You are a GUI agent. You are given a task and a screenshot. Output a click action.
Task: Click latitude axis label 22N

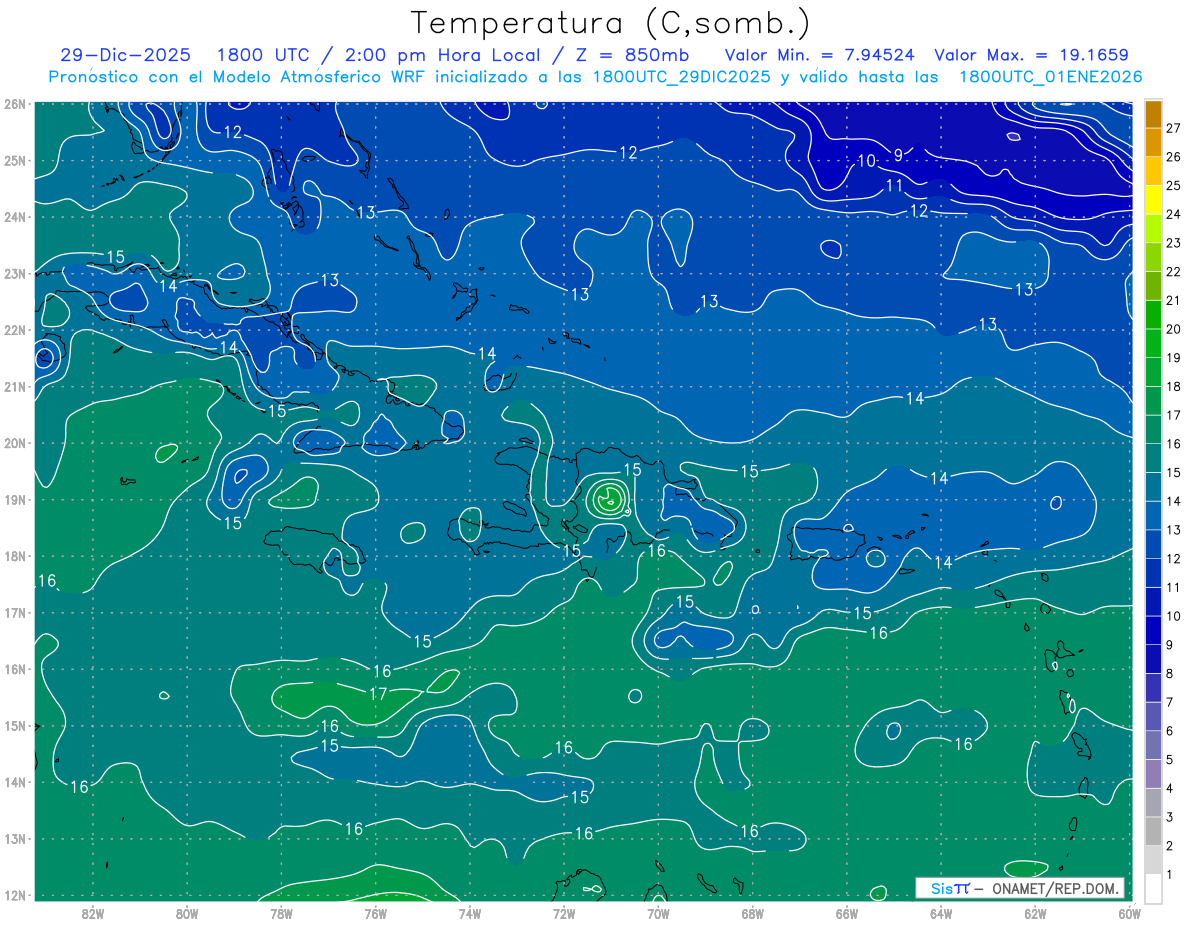tap(15, 330)
